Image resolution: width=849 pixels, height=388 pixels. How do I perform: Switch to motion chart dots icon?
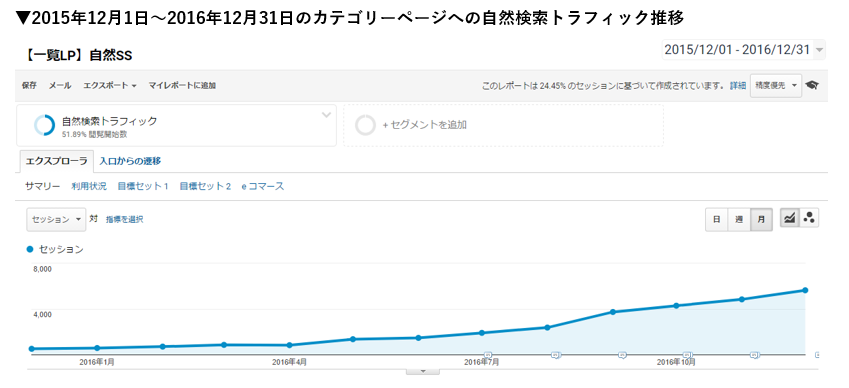pos(809,219)
